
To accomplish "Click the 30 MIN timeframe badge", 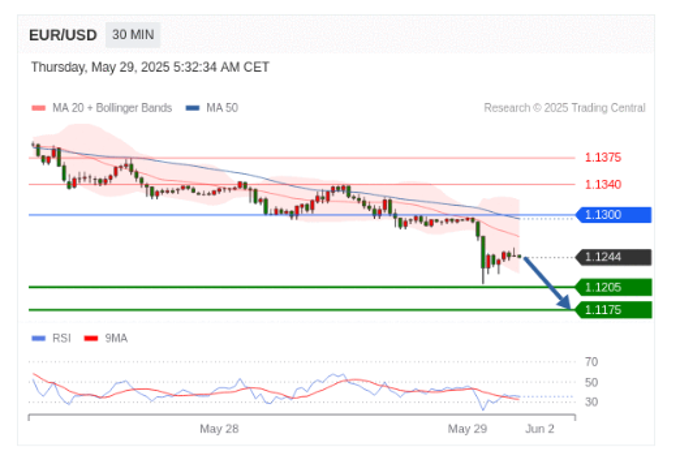I will point(133,35).
